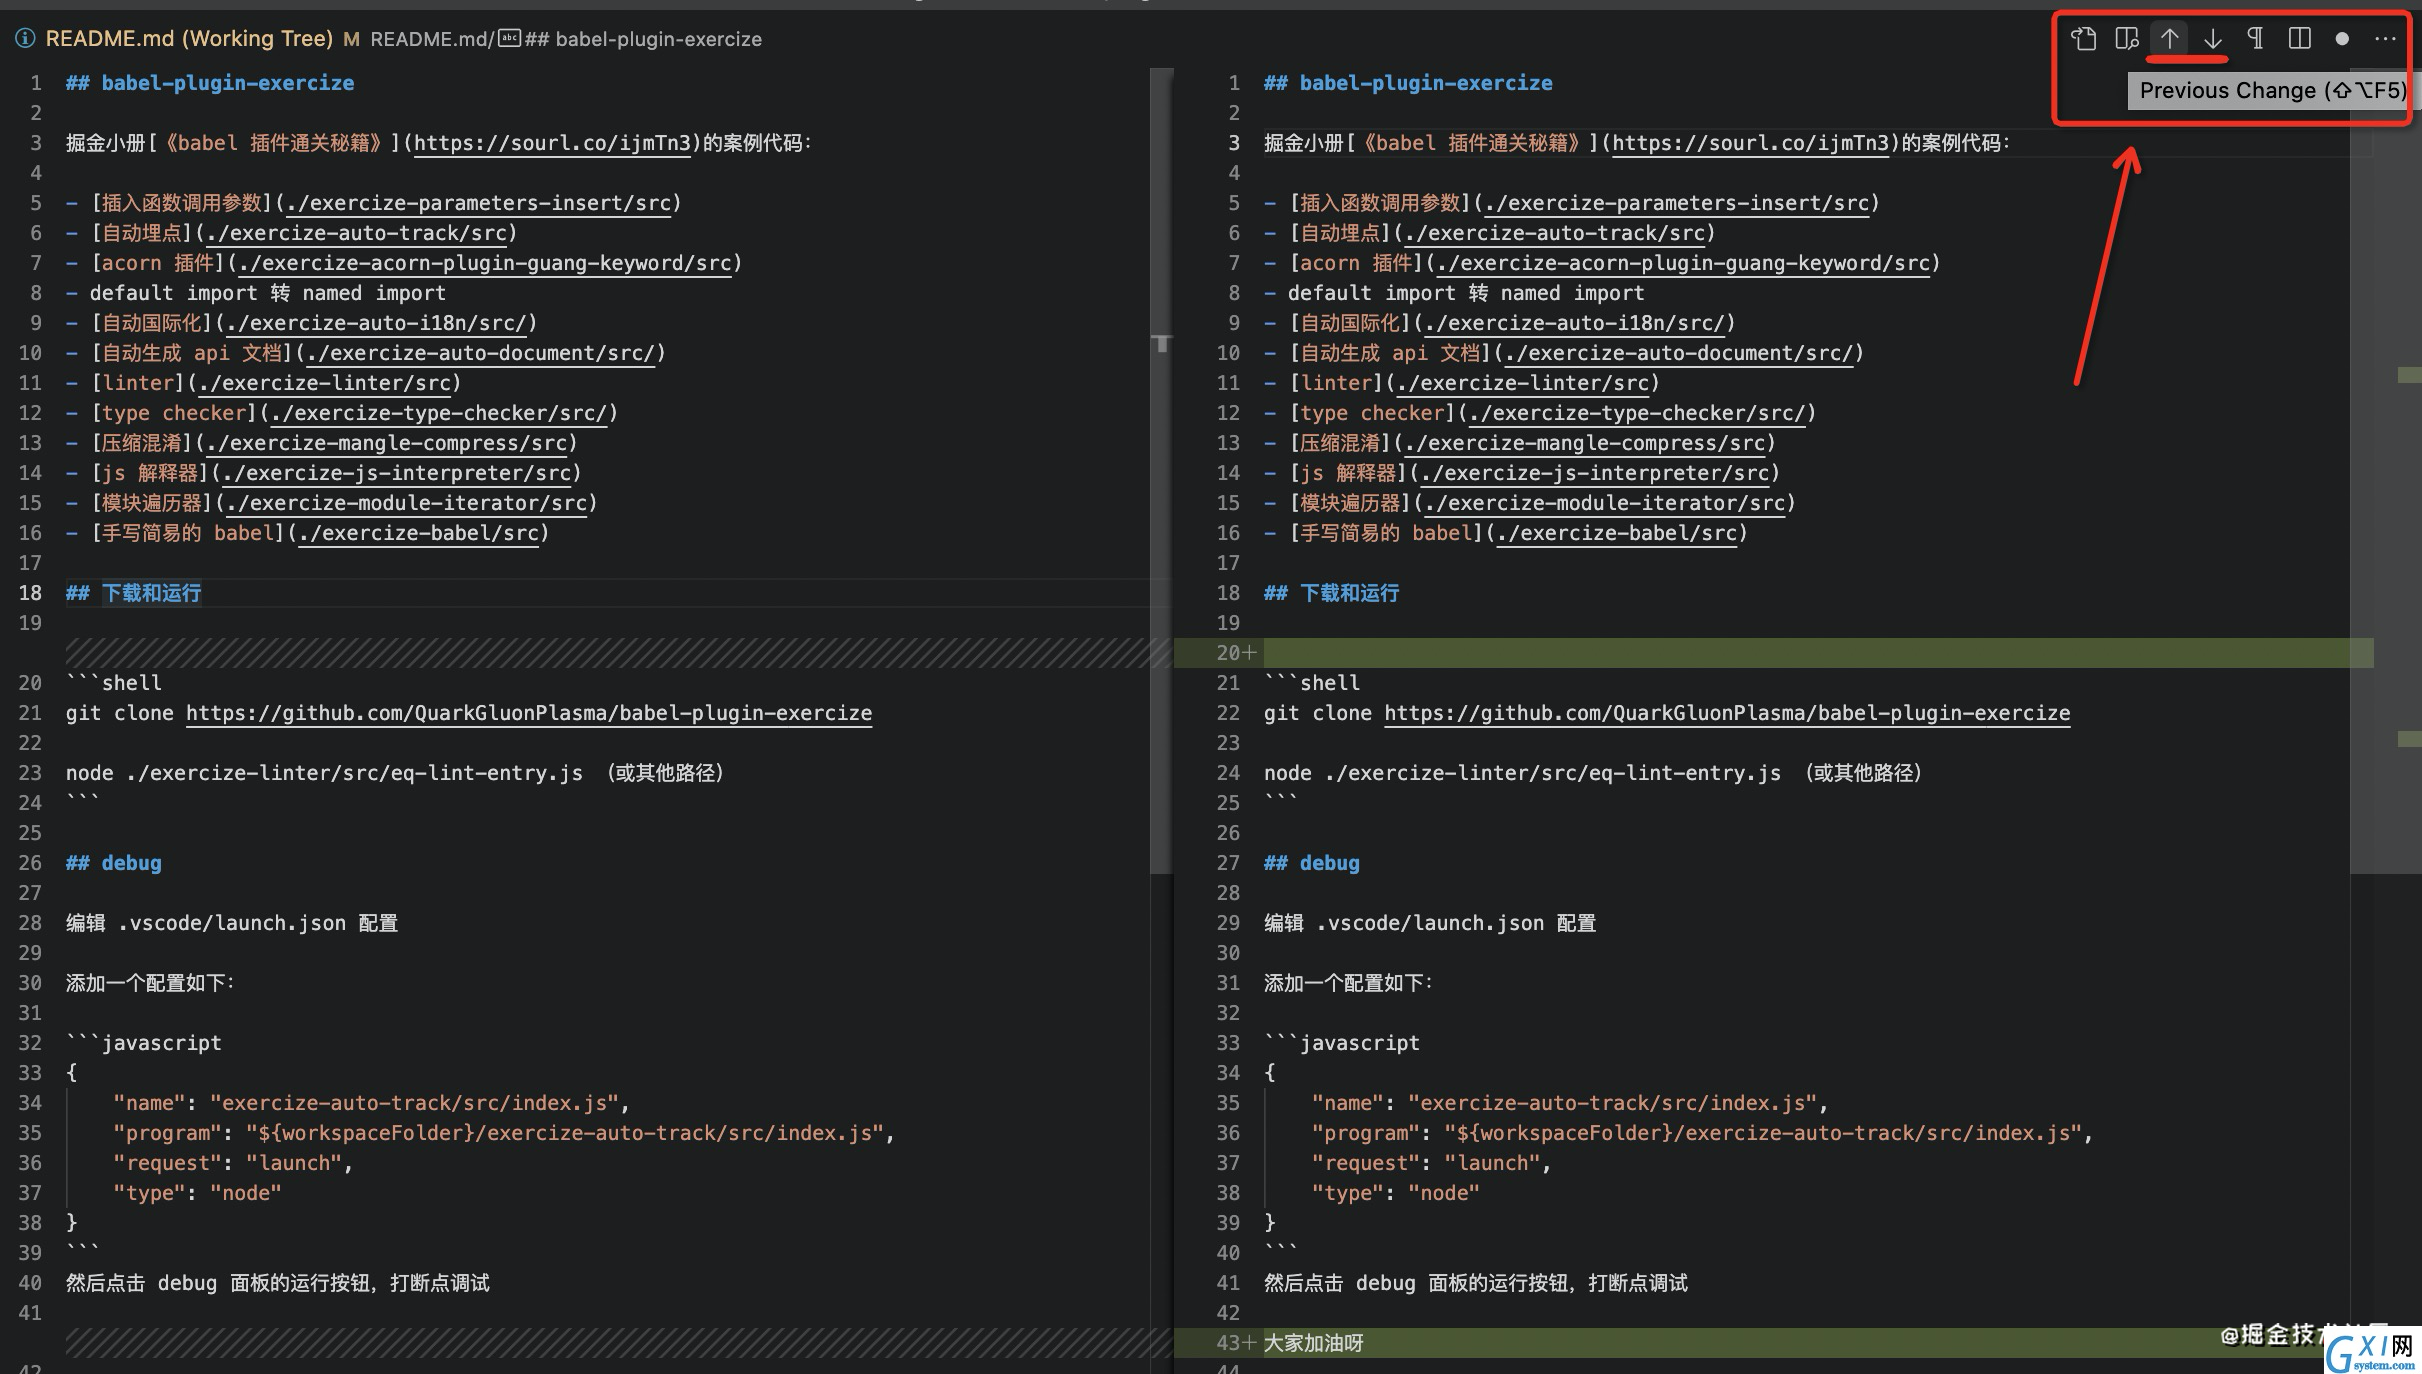Split the editor with the split icon
The height and width of the screenshot is (1374, 2422).
tap(2299, 39)
